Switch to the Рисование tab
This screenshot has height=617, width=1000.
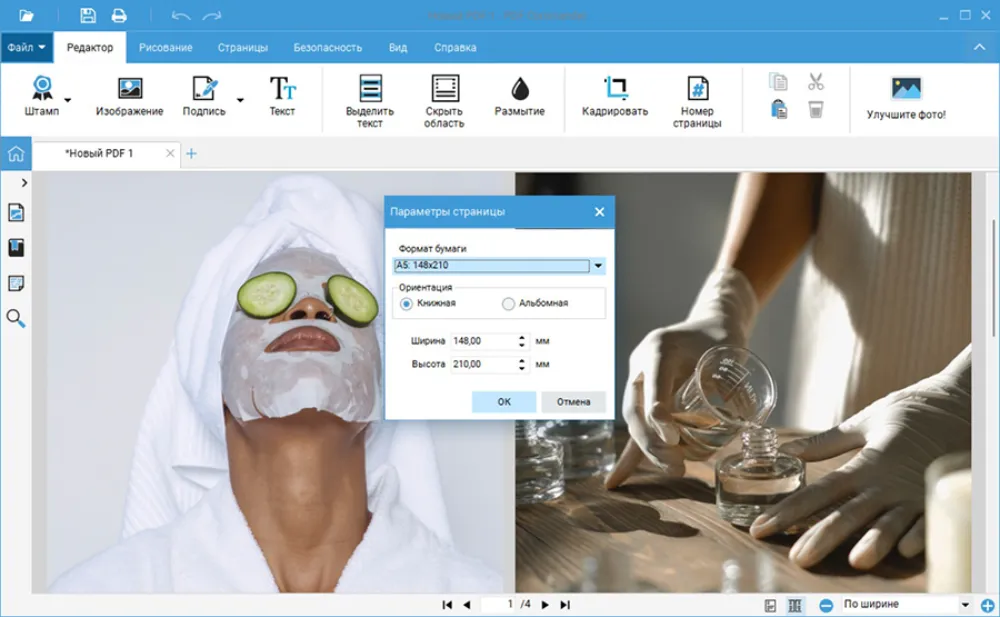pyautogui.click(x=166, y=47)
